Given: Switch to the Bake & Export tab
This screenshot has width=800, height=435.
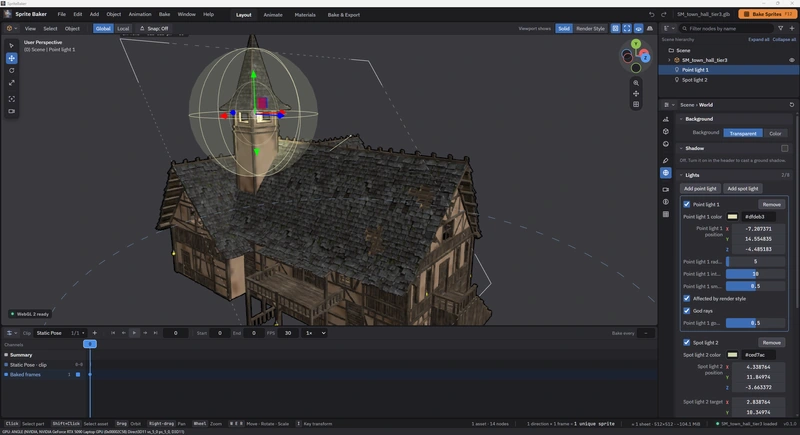Looking at the screenshot, I should point(343,15).
